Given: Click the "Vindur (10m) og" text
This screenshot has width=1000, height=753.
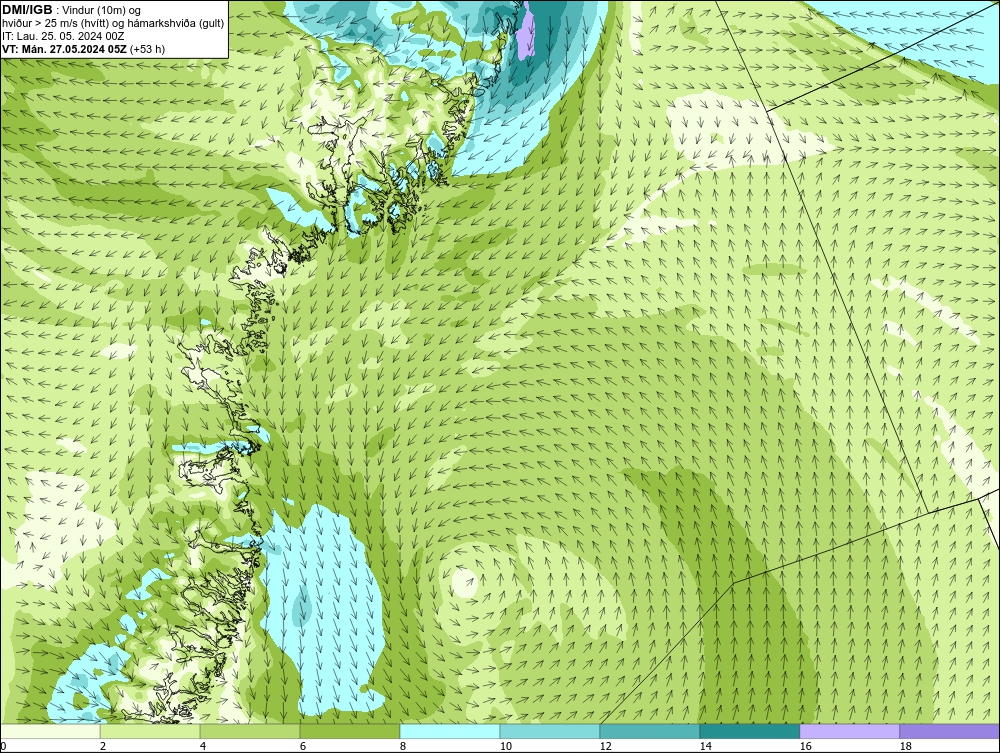Looking at the screenshot, I should coord(101,10).
